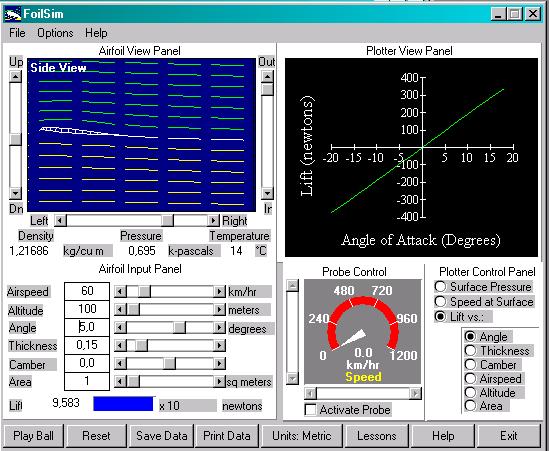Image resolution: width=549 pixels, height=451 pixels.
Task: Open the Help menu in menu bar
Action: pyautogui.click(x=96, y=33)
